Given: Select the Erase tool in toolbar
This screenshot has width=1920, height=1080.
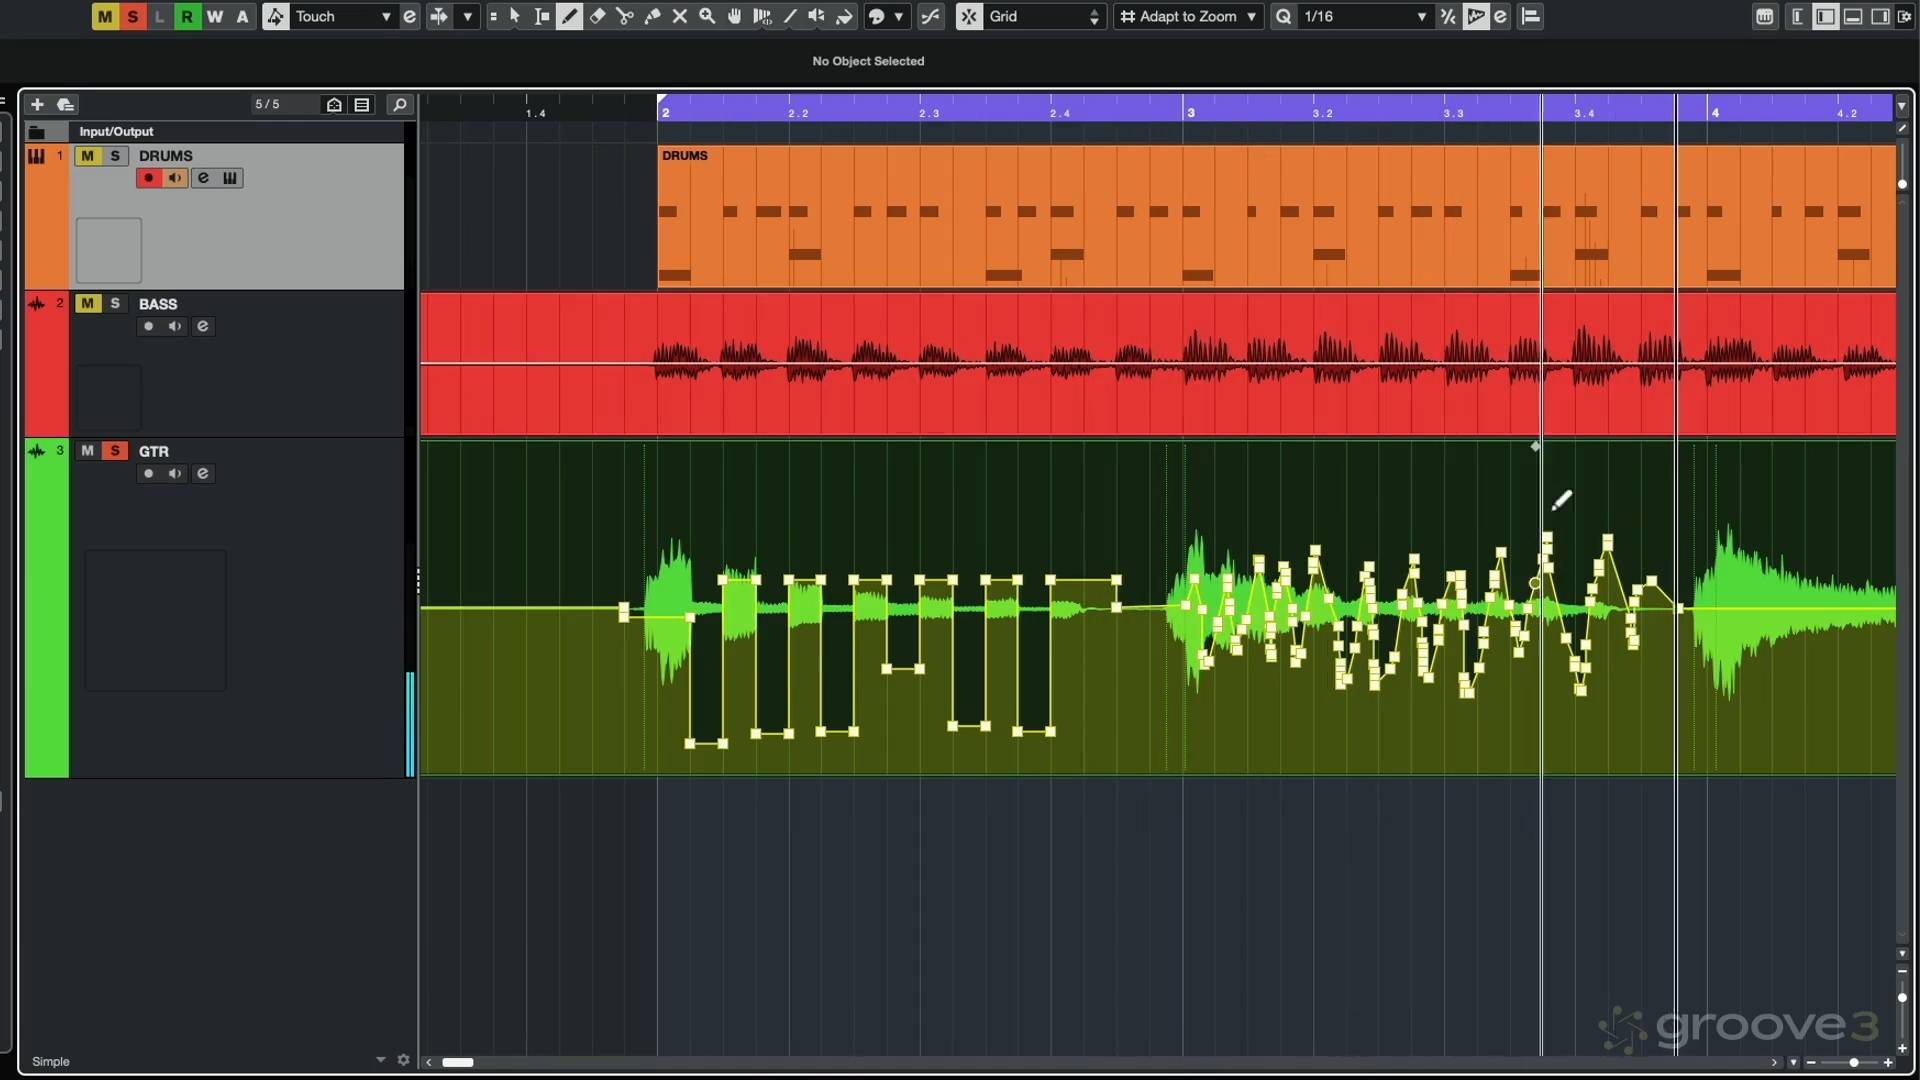Looking at the screenshot, I should click(597, 16).
